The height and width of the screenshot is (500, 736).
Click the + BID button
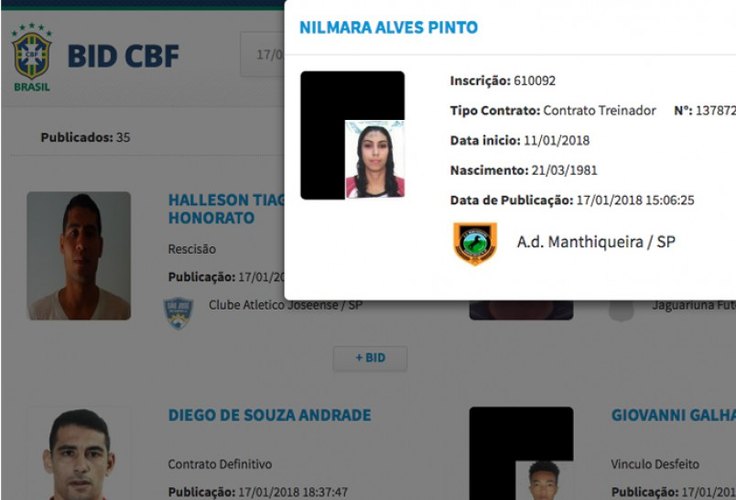[x=370, y=358]
